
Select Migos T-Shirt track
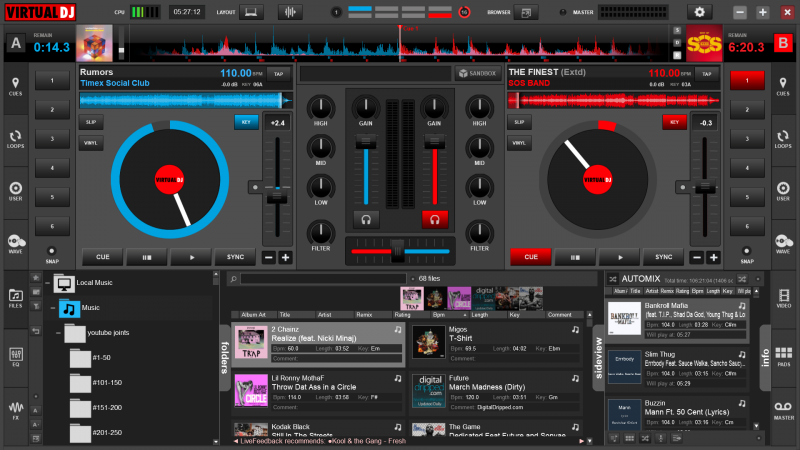tap(495, 344)
